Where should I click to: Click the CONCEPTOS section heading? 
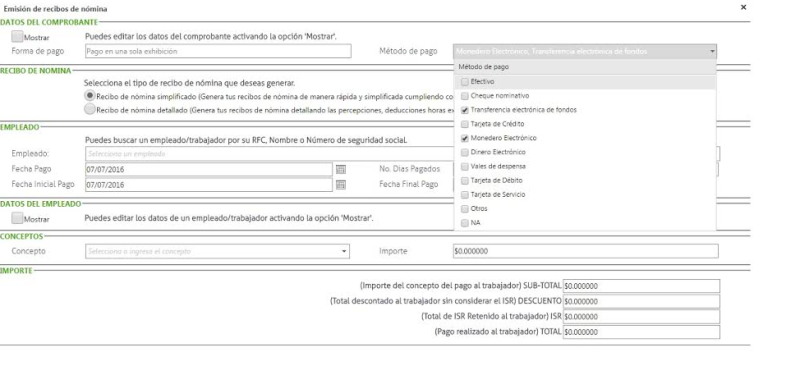click(21, 237)
